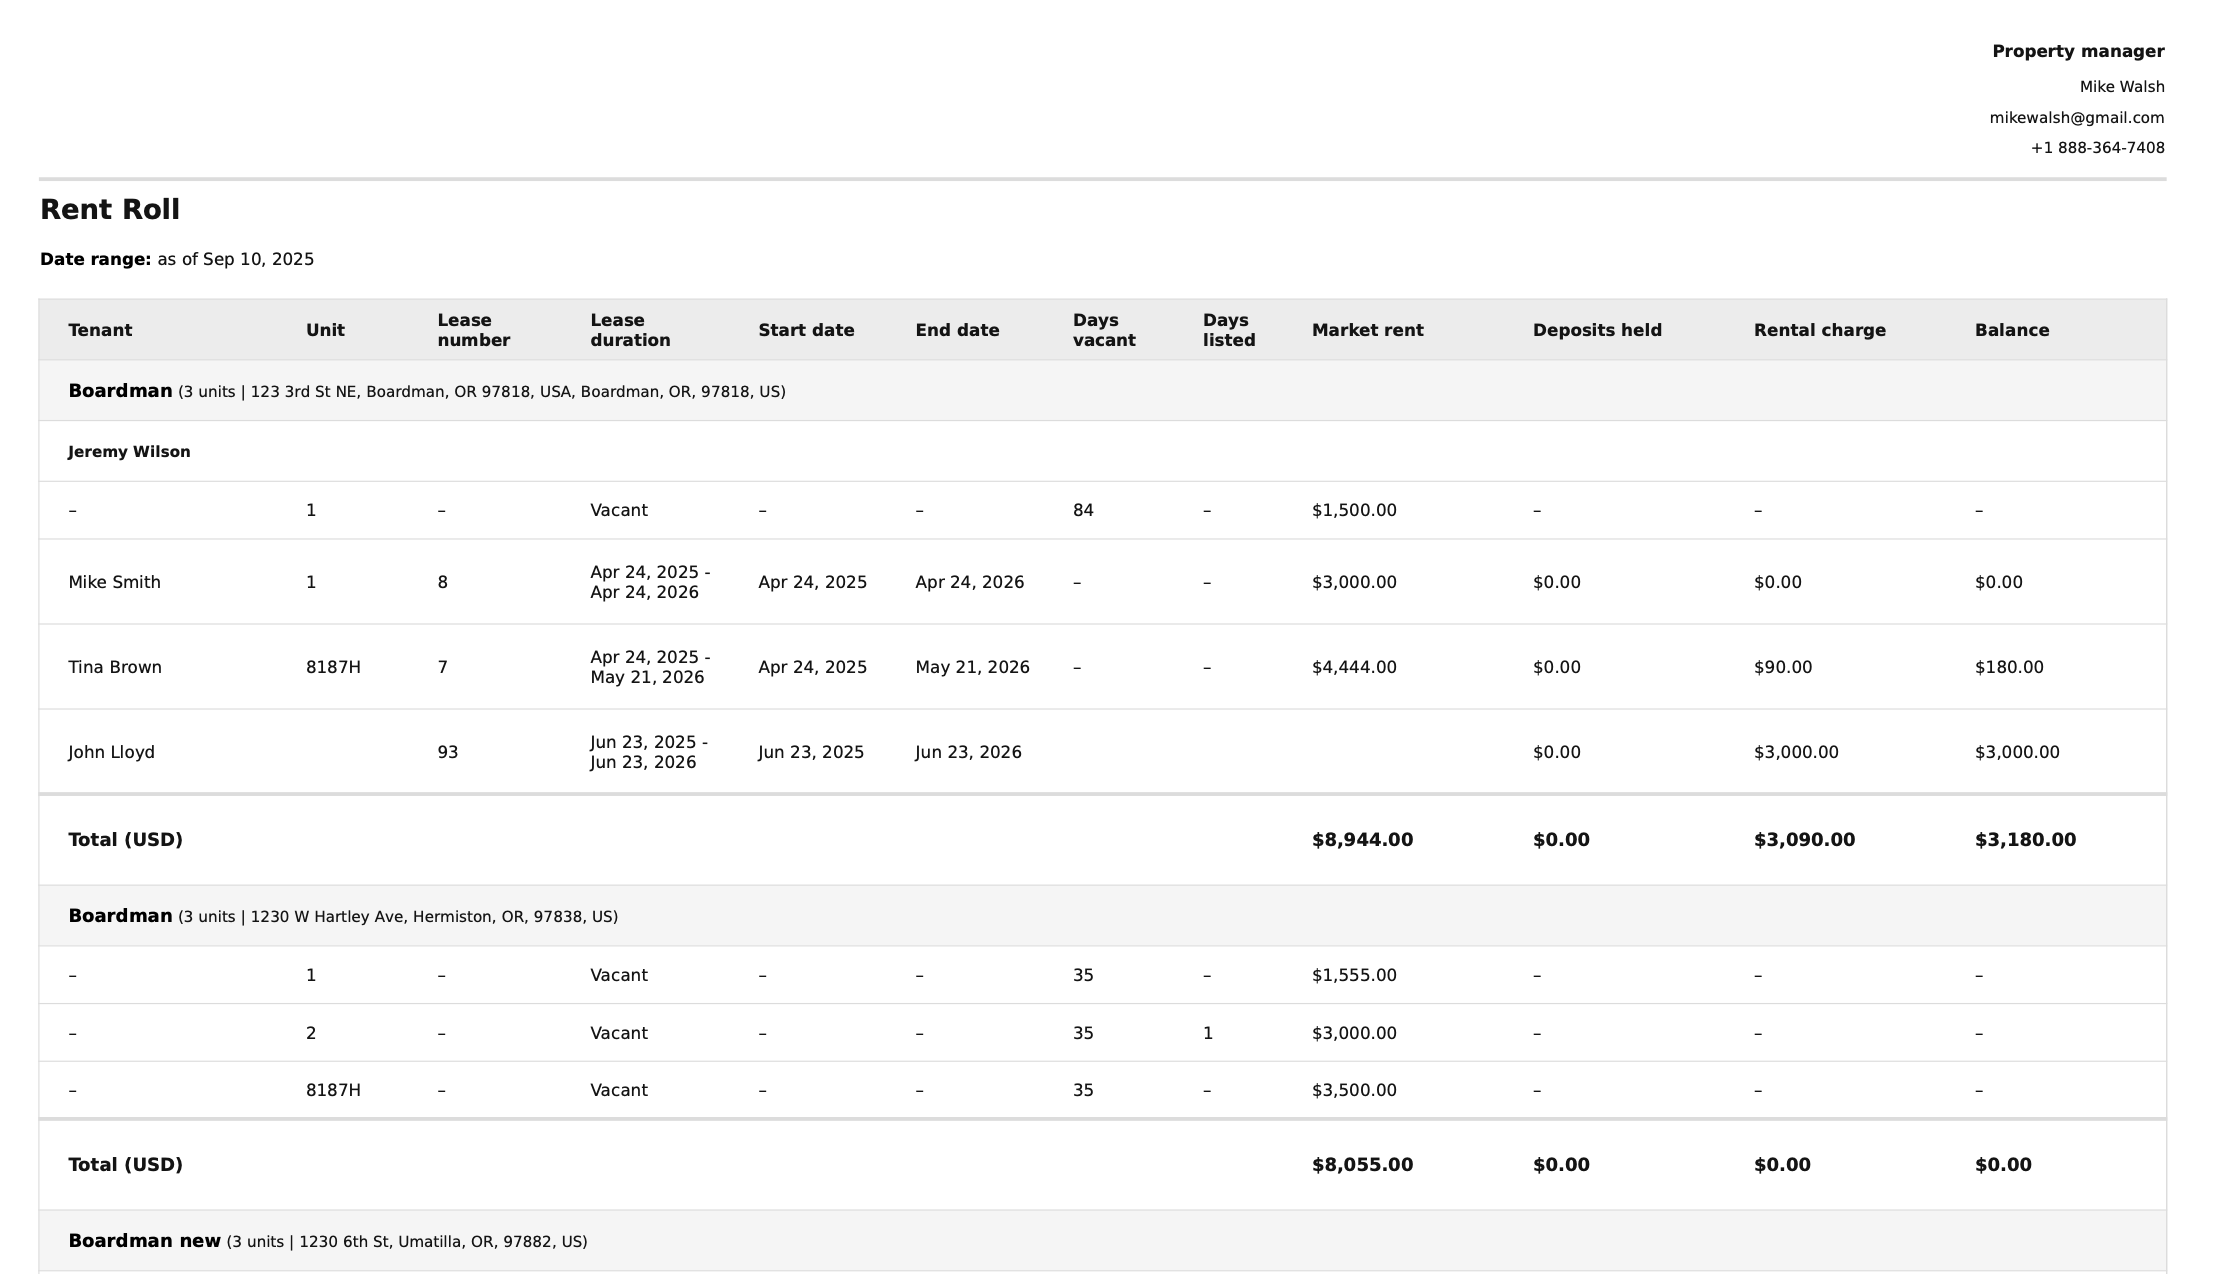Click the $8,055.00 market rent total
Image resolution: width=2214 pixels, height=1274 pixels.
point(1362,1165)
